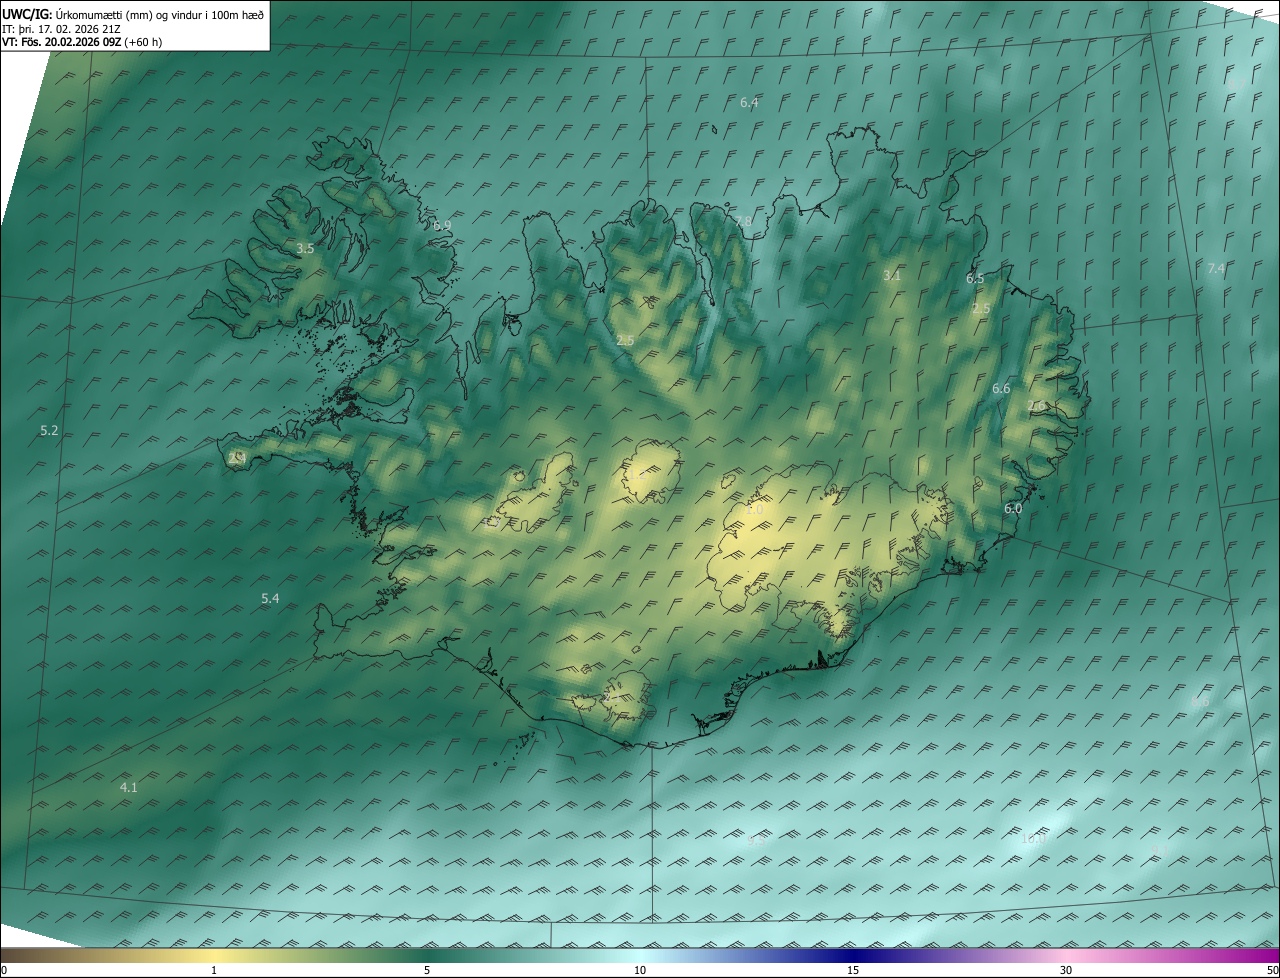This screenshot has height=978, width=1280.
Task: Click the 10 tick on the colour scale
Action: coord(640,970)
